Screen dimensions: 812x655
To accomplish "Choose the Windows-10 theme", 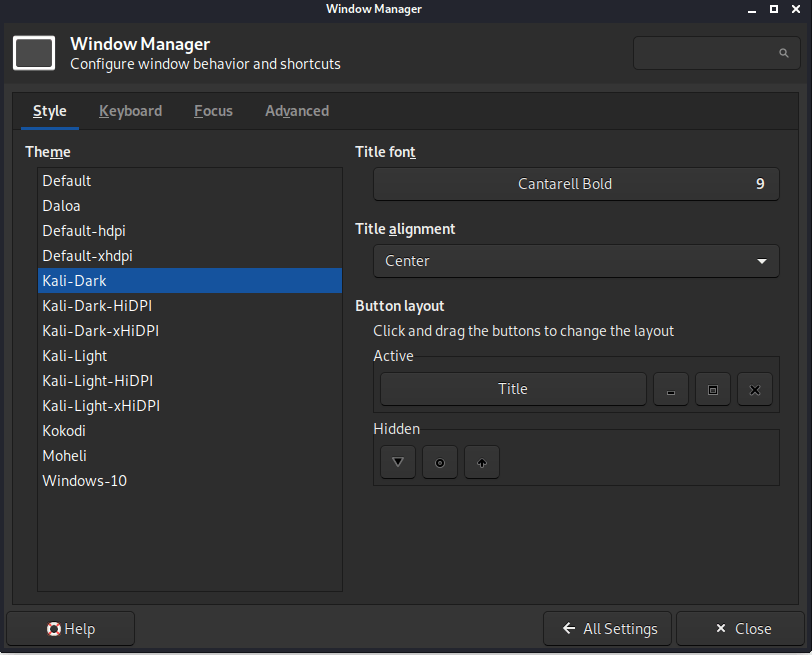I will tap(84, 481).
